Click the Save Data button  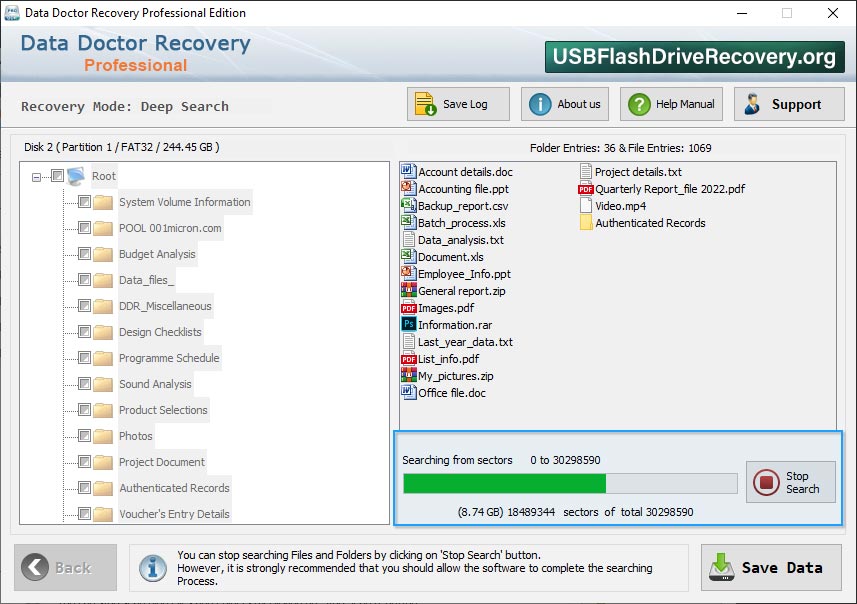click(771, 567)
